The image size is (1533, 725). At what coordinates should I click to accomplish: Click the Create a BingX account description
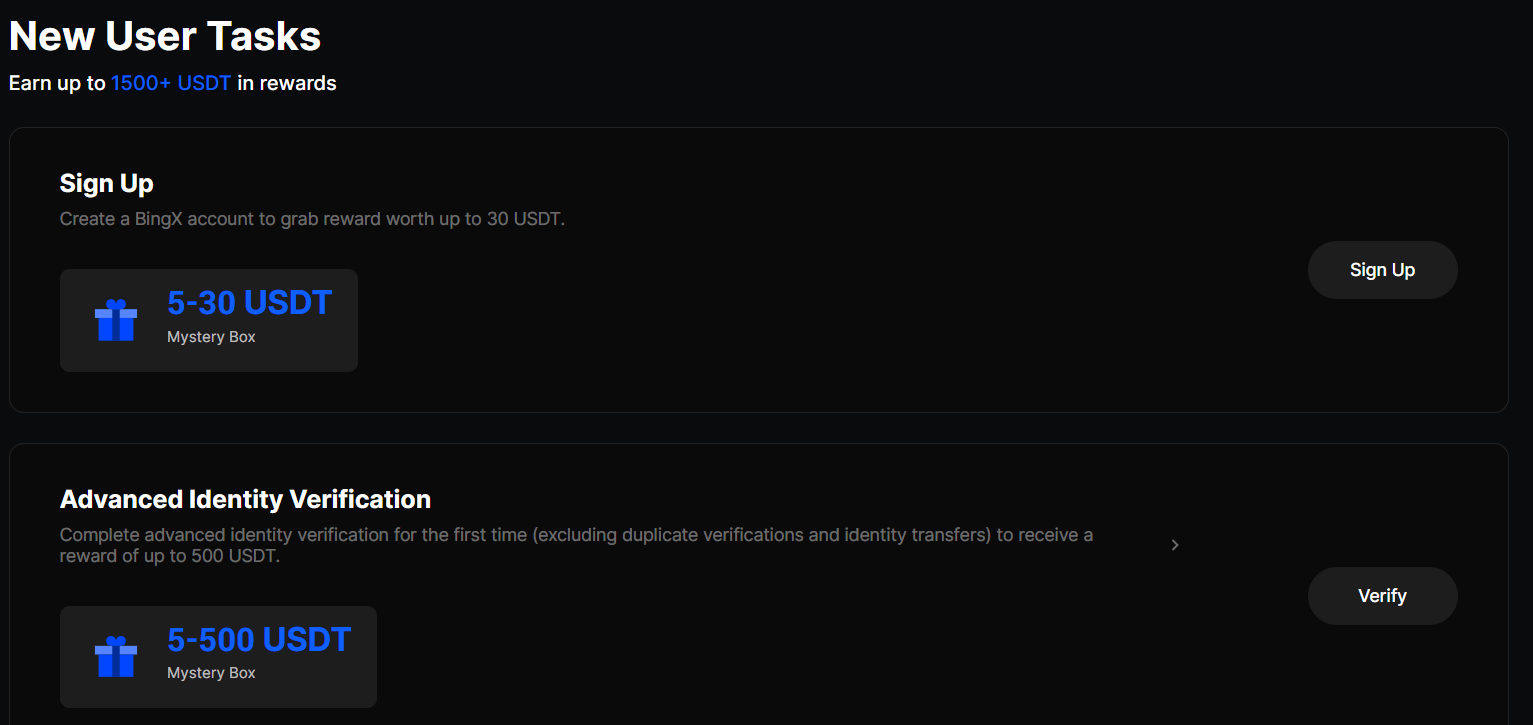click(313, 219)
